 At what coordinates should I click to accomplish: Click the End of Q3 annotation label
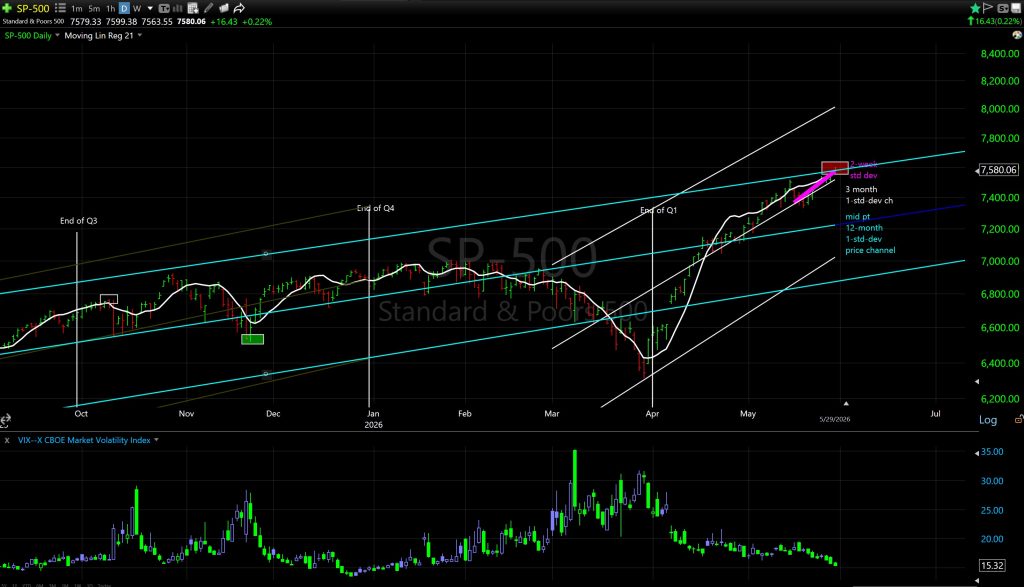pos(78,221)
